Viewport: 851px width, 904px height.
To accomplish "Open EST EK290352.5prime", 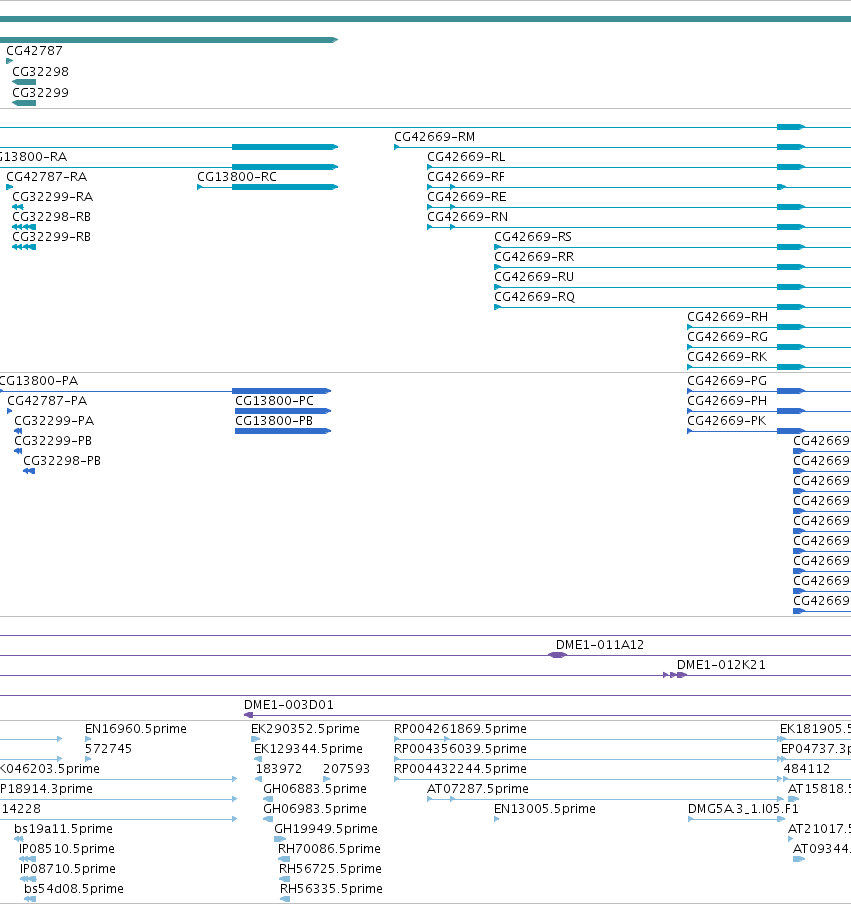I will (305, 729).
